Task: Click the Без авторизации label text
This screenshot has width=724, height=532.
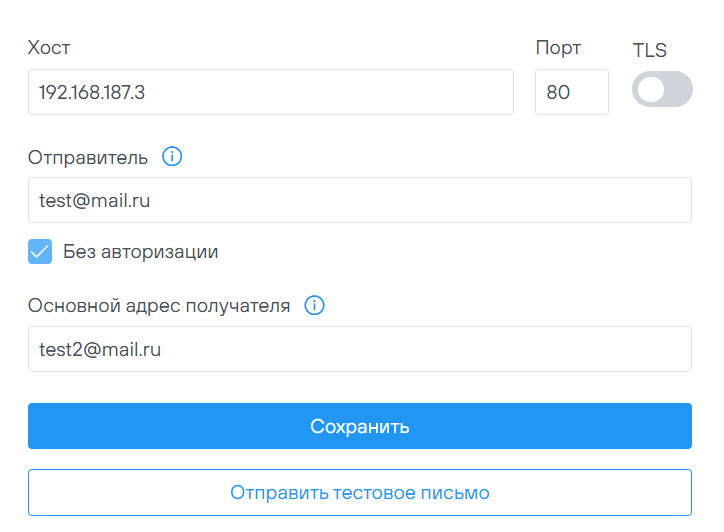Action: 140,252
